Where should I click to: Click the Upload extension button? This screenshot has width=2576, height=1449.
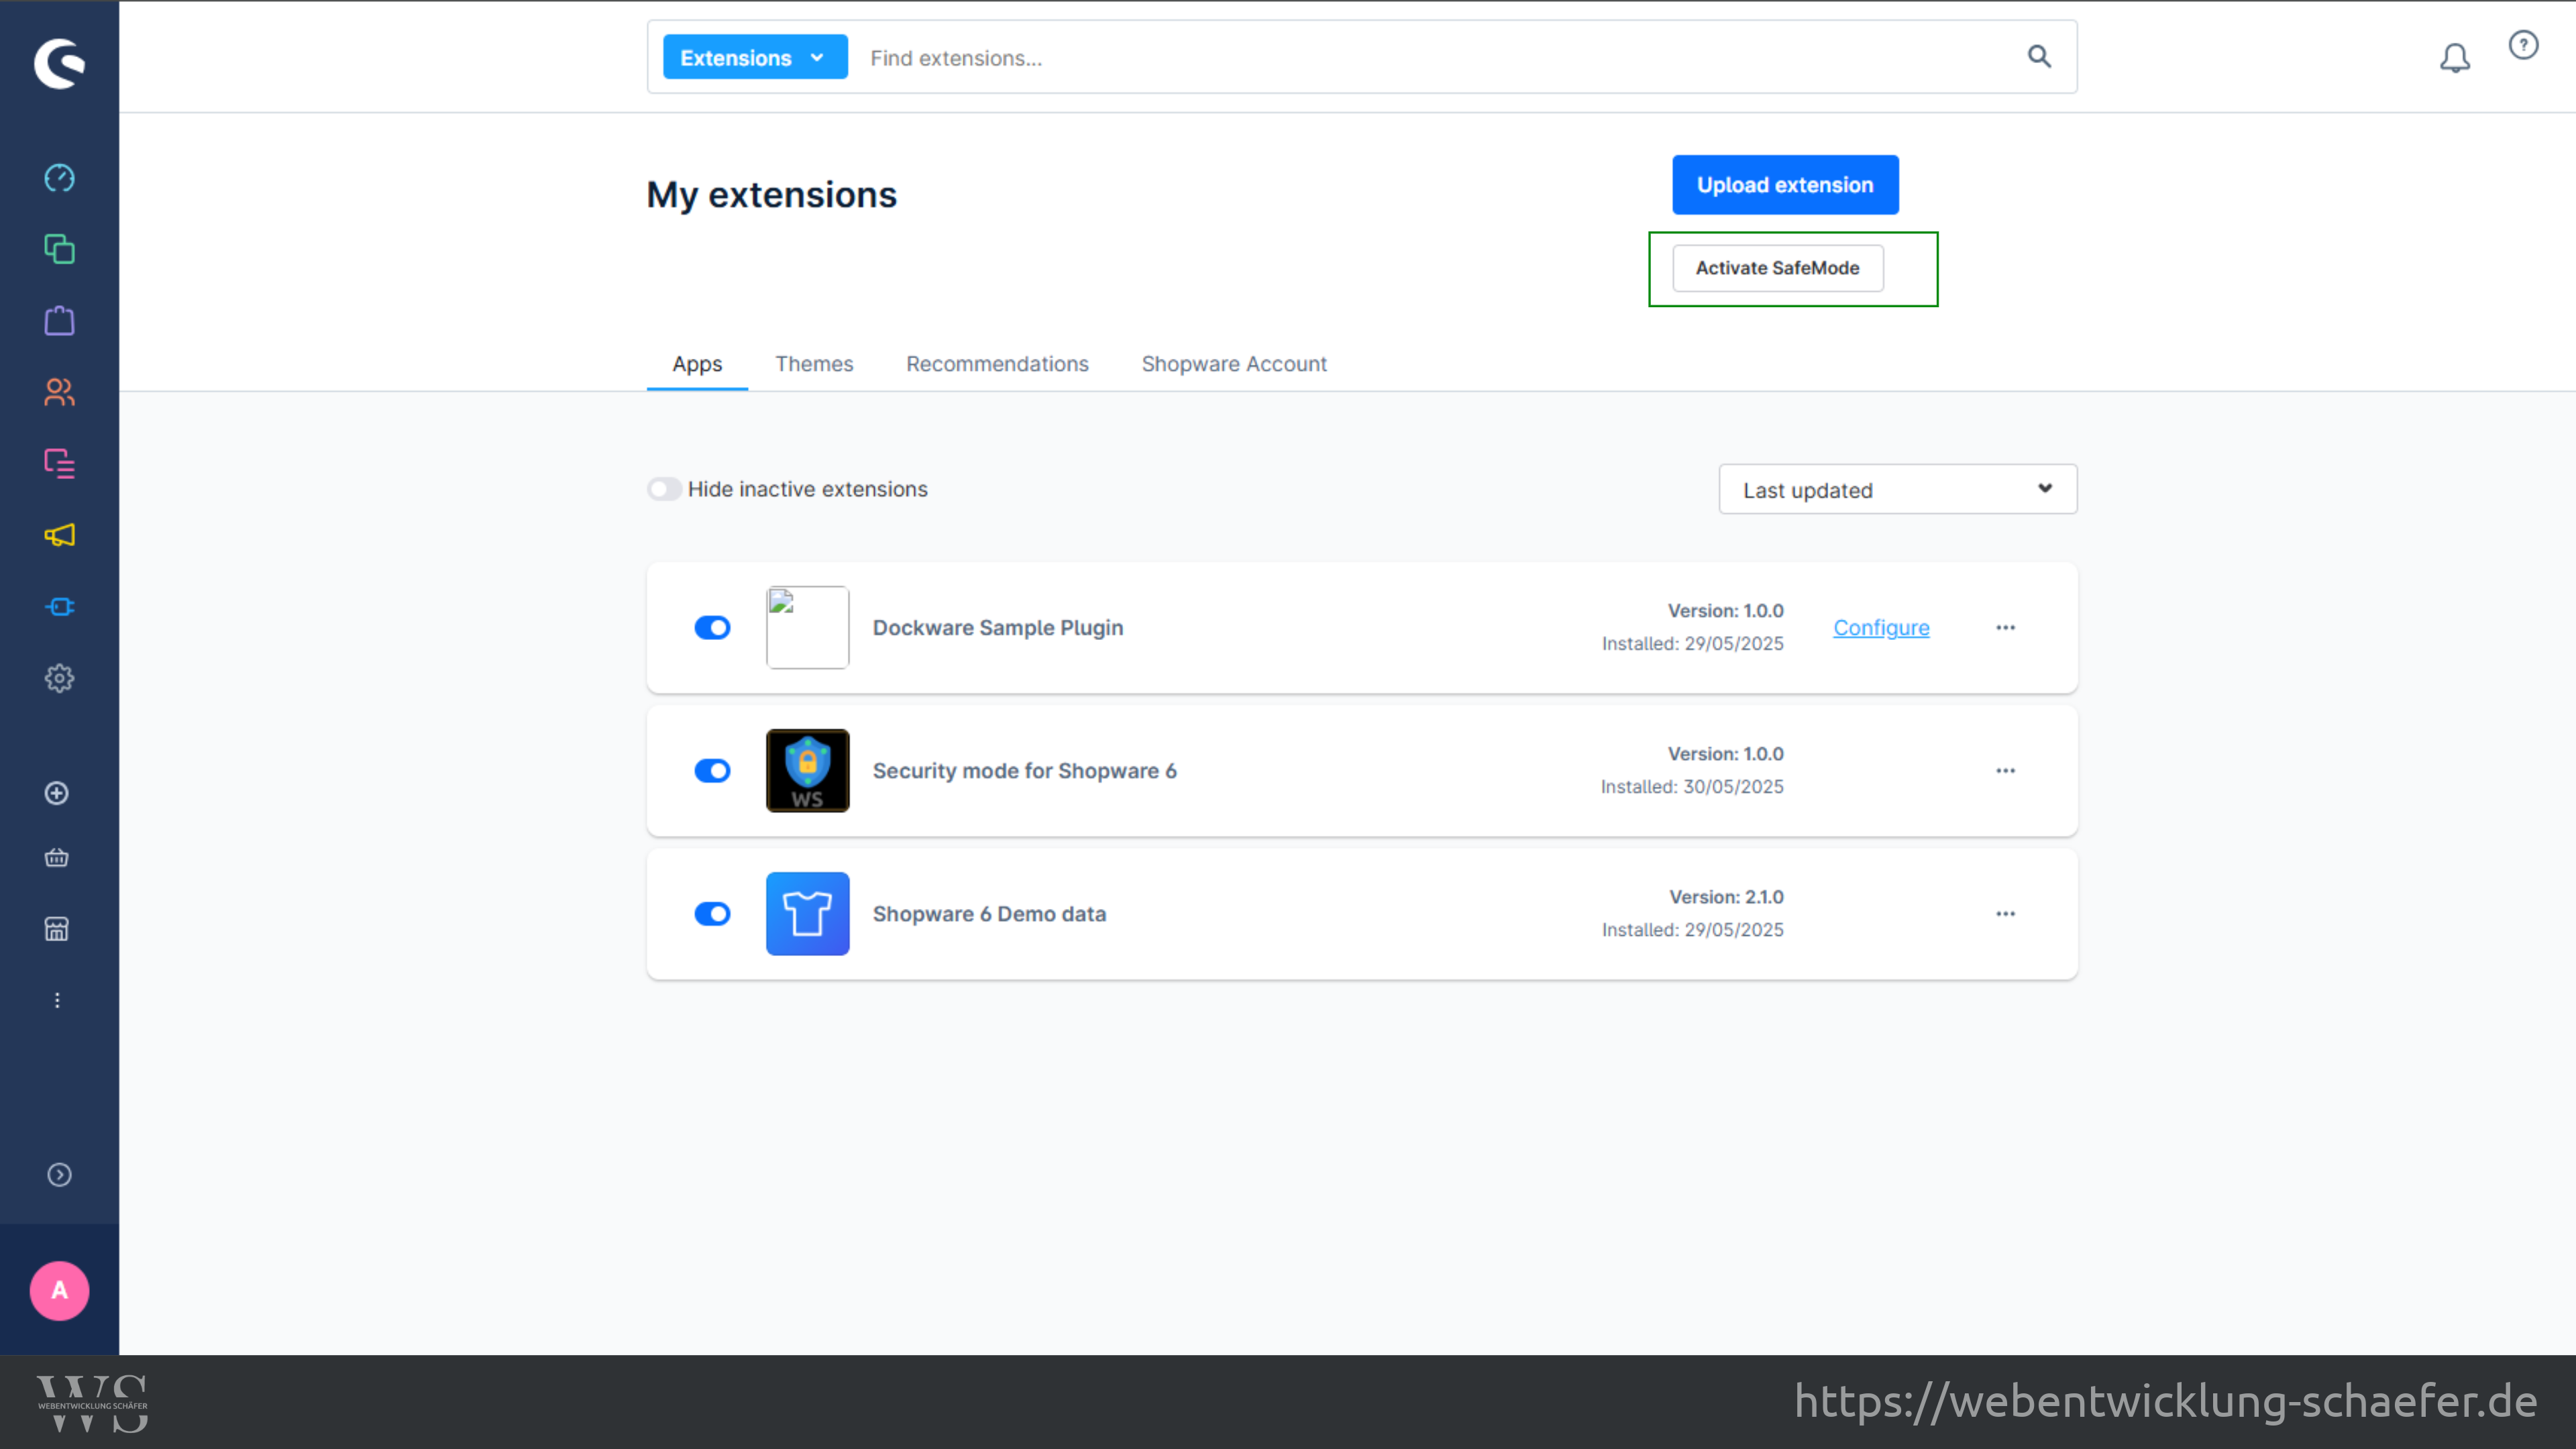pyautogui.click(x=1785, y=185)
